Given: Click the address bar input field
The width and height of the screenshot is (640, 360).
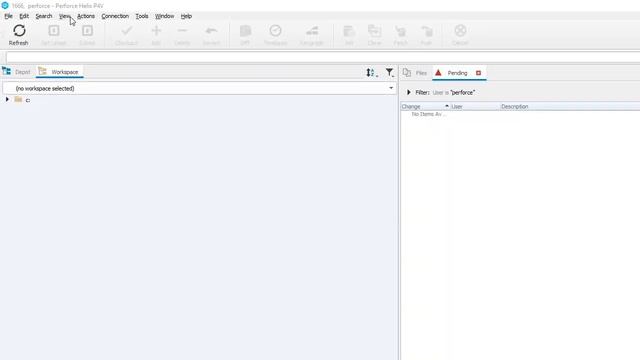Looking at the screenshot, I should pos(322,57).
